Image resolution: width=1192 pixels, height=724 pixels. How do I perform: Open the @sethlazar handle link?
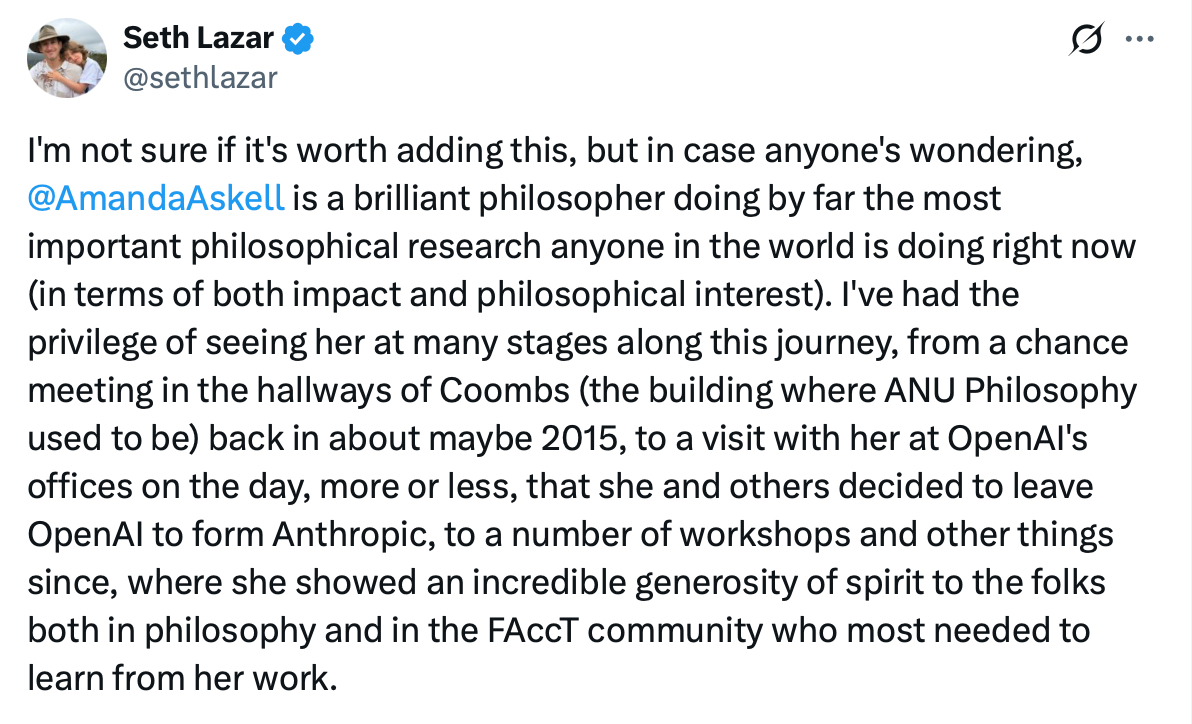199,77
